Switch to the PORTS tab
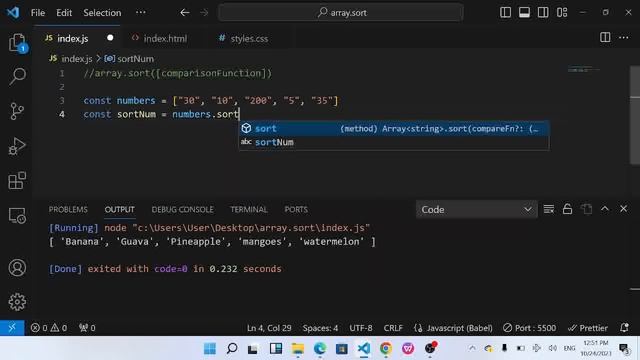The height and width of the screenshot is (360, 640). coord(296,209)
